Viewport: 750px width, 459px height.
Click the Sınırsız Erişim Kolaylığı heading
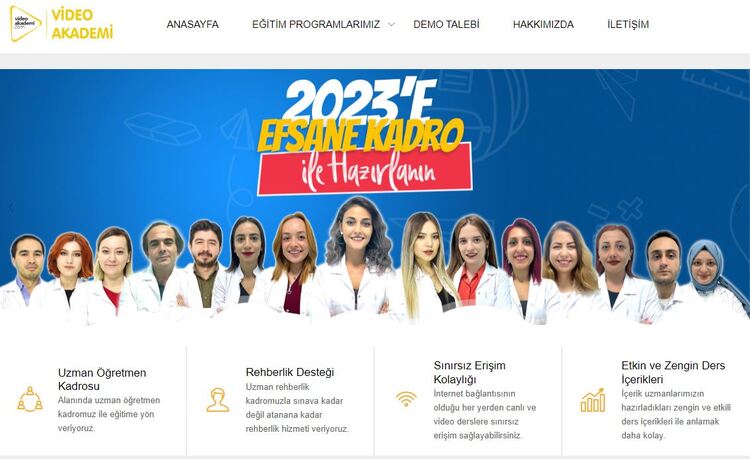click(x=469, y=372)
